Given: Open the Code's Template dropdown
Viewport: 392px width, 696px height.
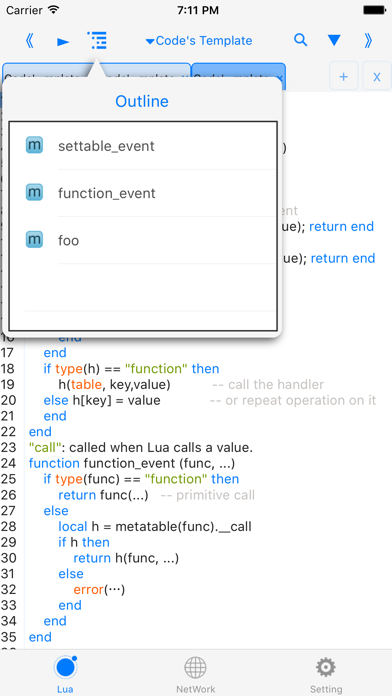Looking at the screenshot, I should [199, 41].
